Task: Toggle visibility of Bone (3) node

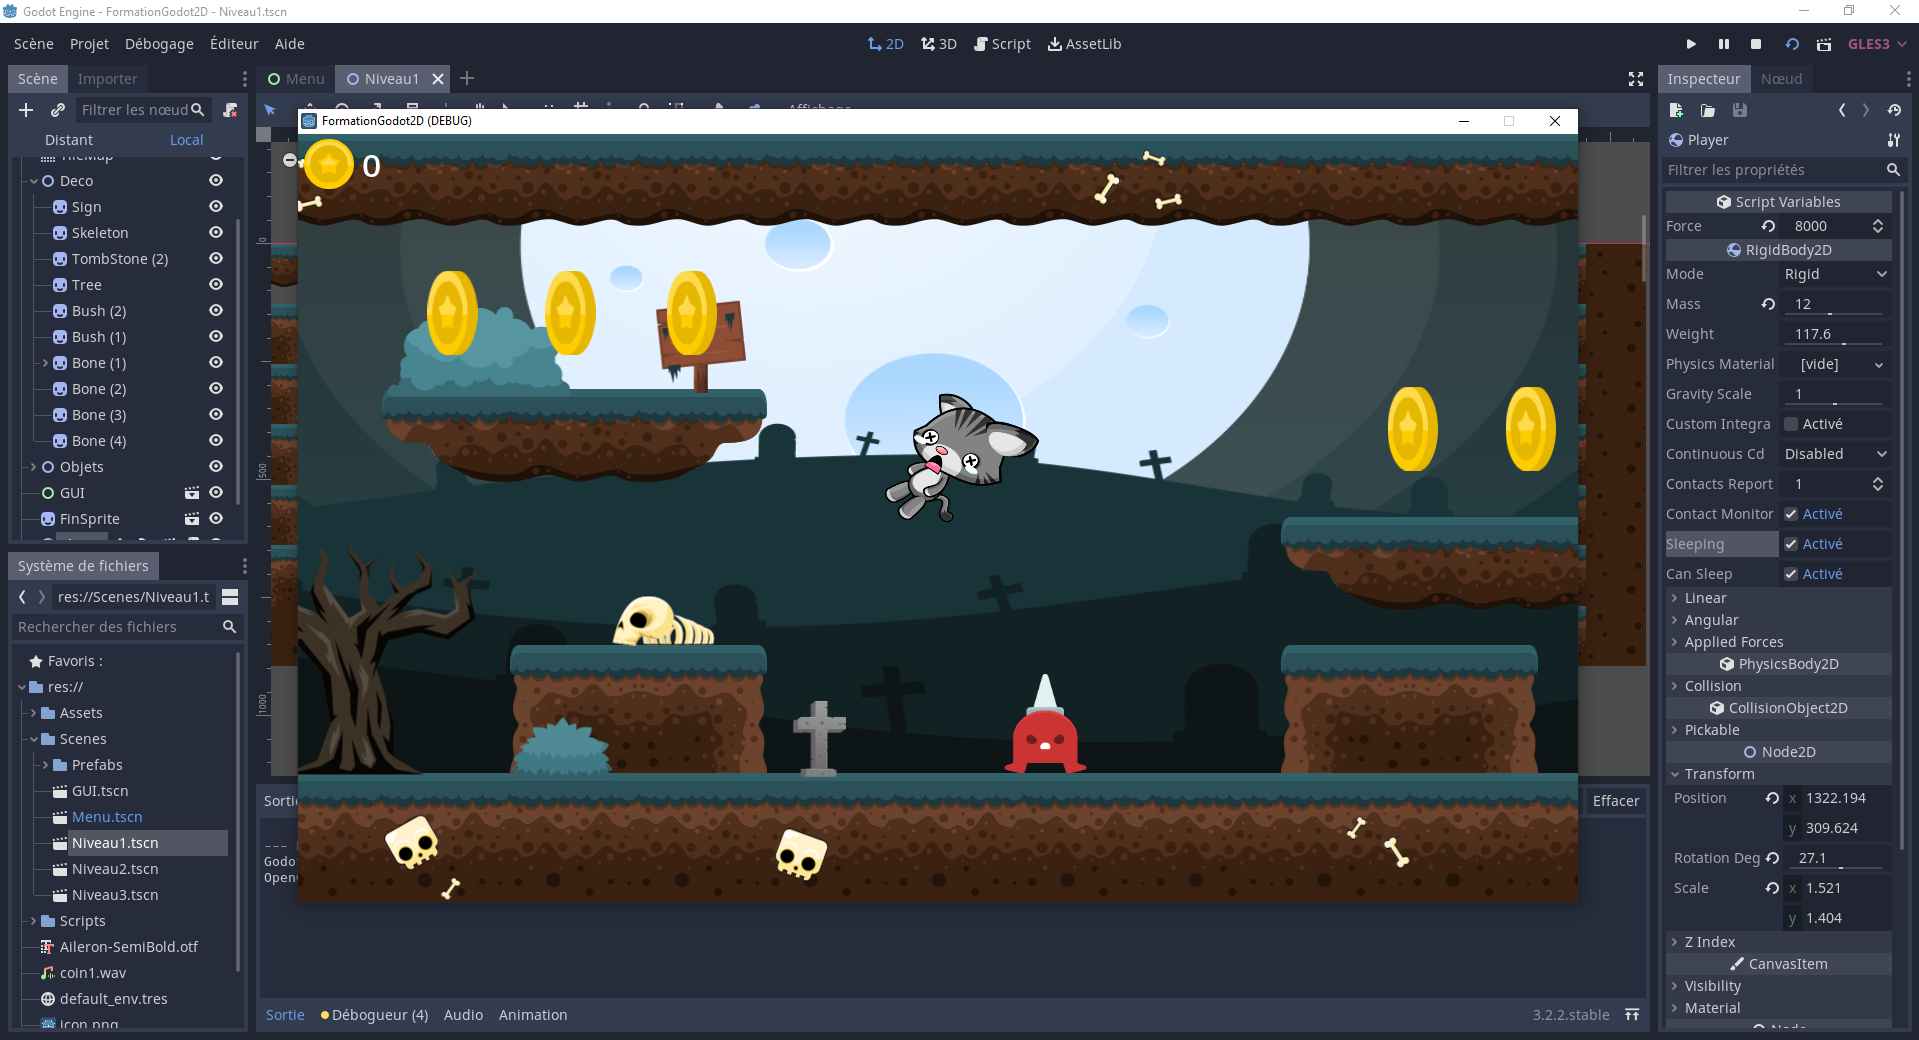Action: pos(215,415)
